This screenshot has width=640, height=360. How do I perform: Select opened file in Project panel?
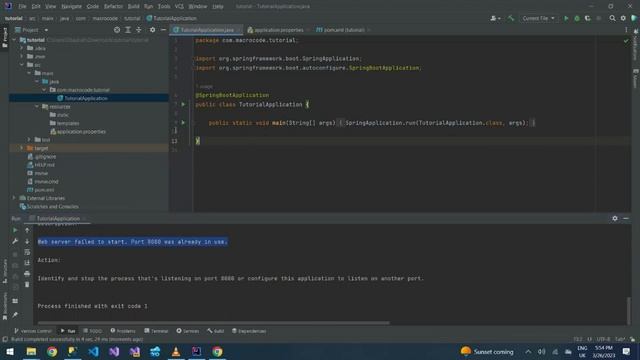click(x=117, y=30)
